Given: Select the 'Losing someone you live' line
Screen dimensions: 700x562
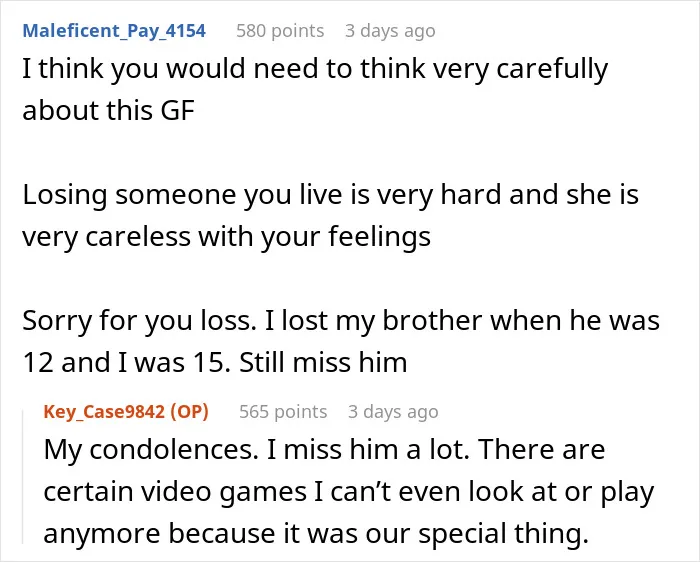Looking at the screenshot, I should (330, 195).
